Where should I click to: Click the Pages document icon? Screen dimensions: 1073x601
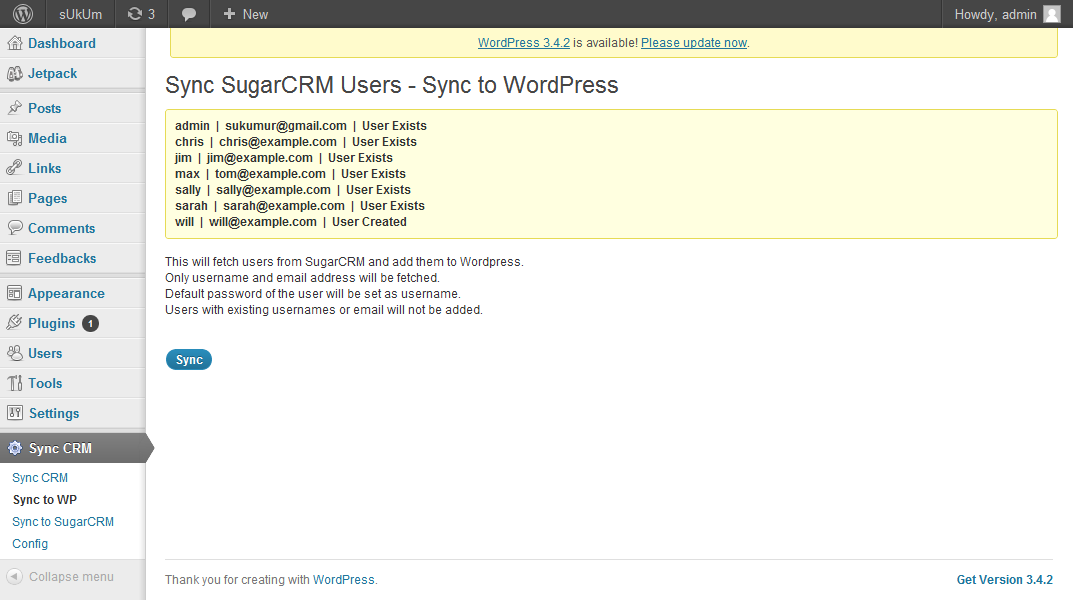coord(14,199)
